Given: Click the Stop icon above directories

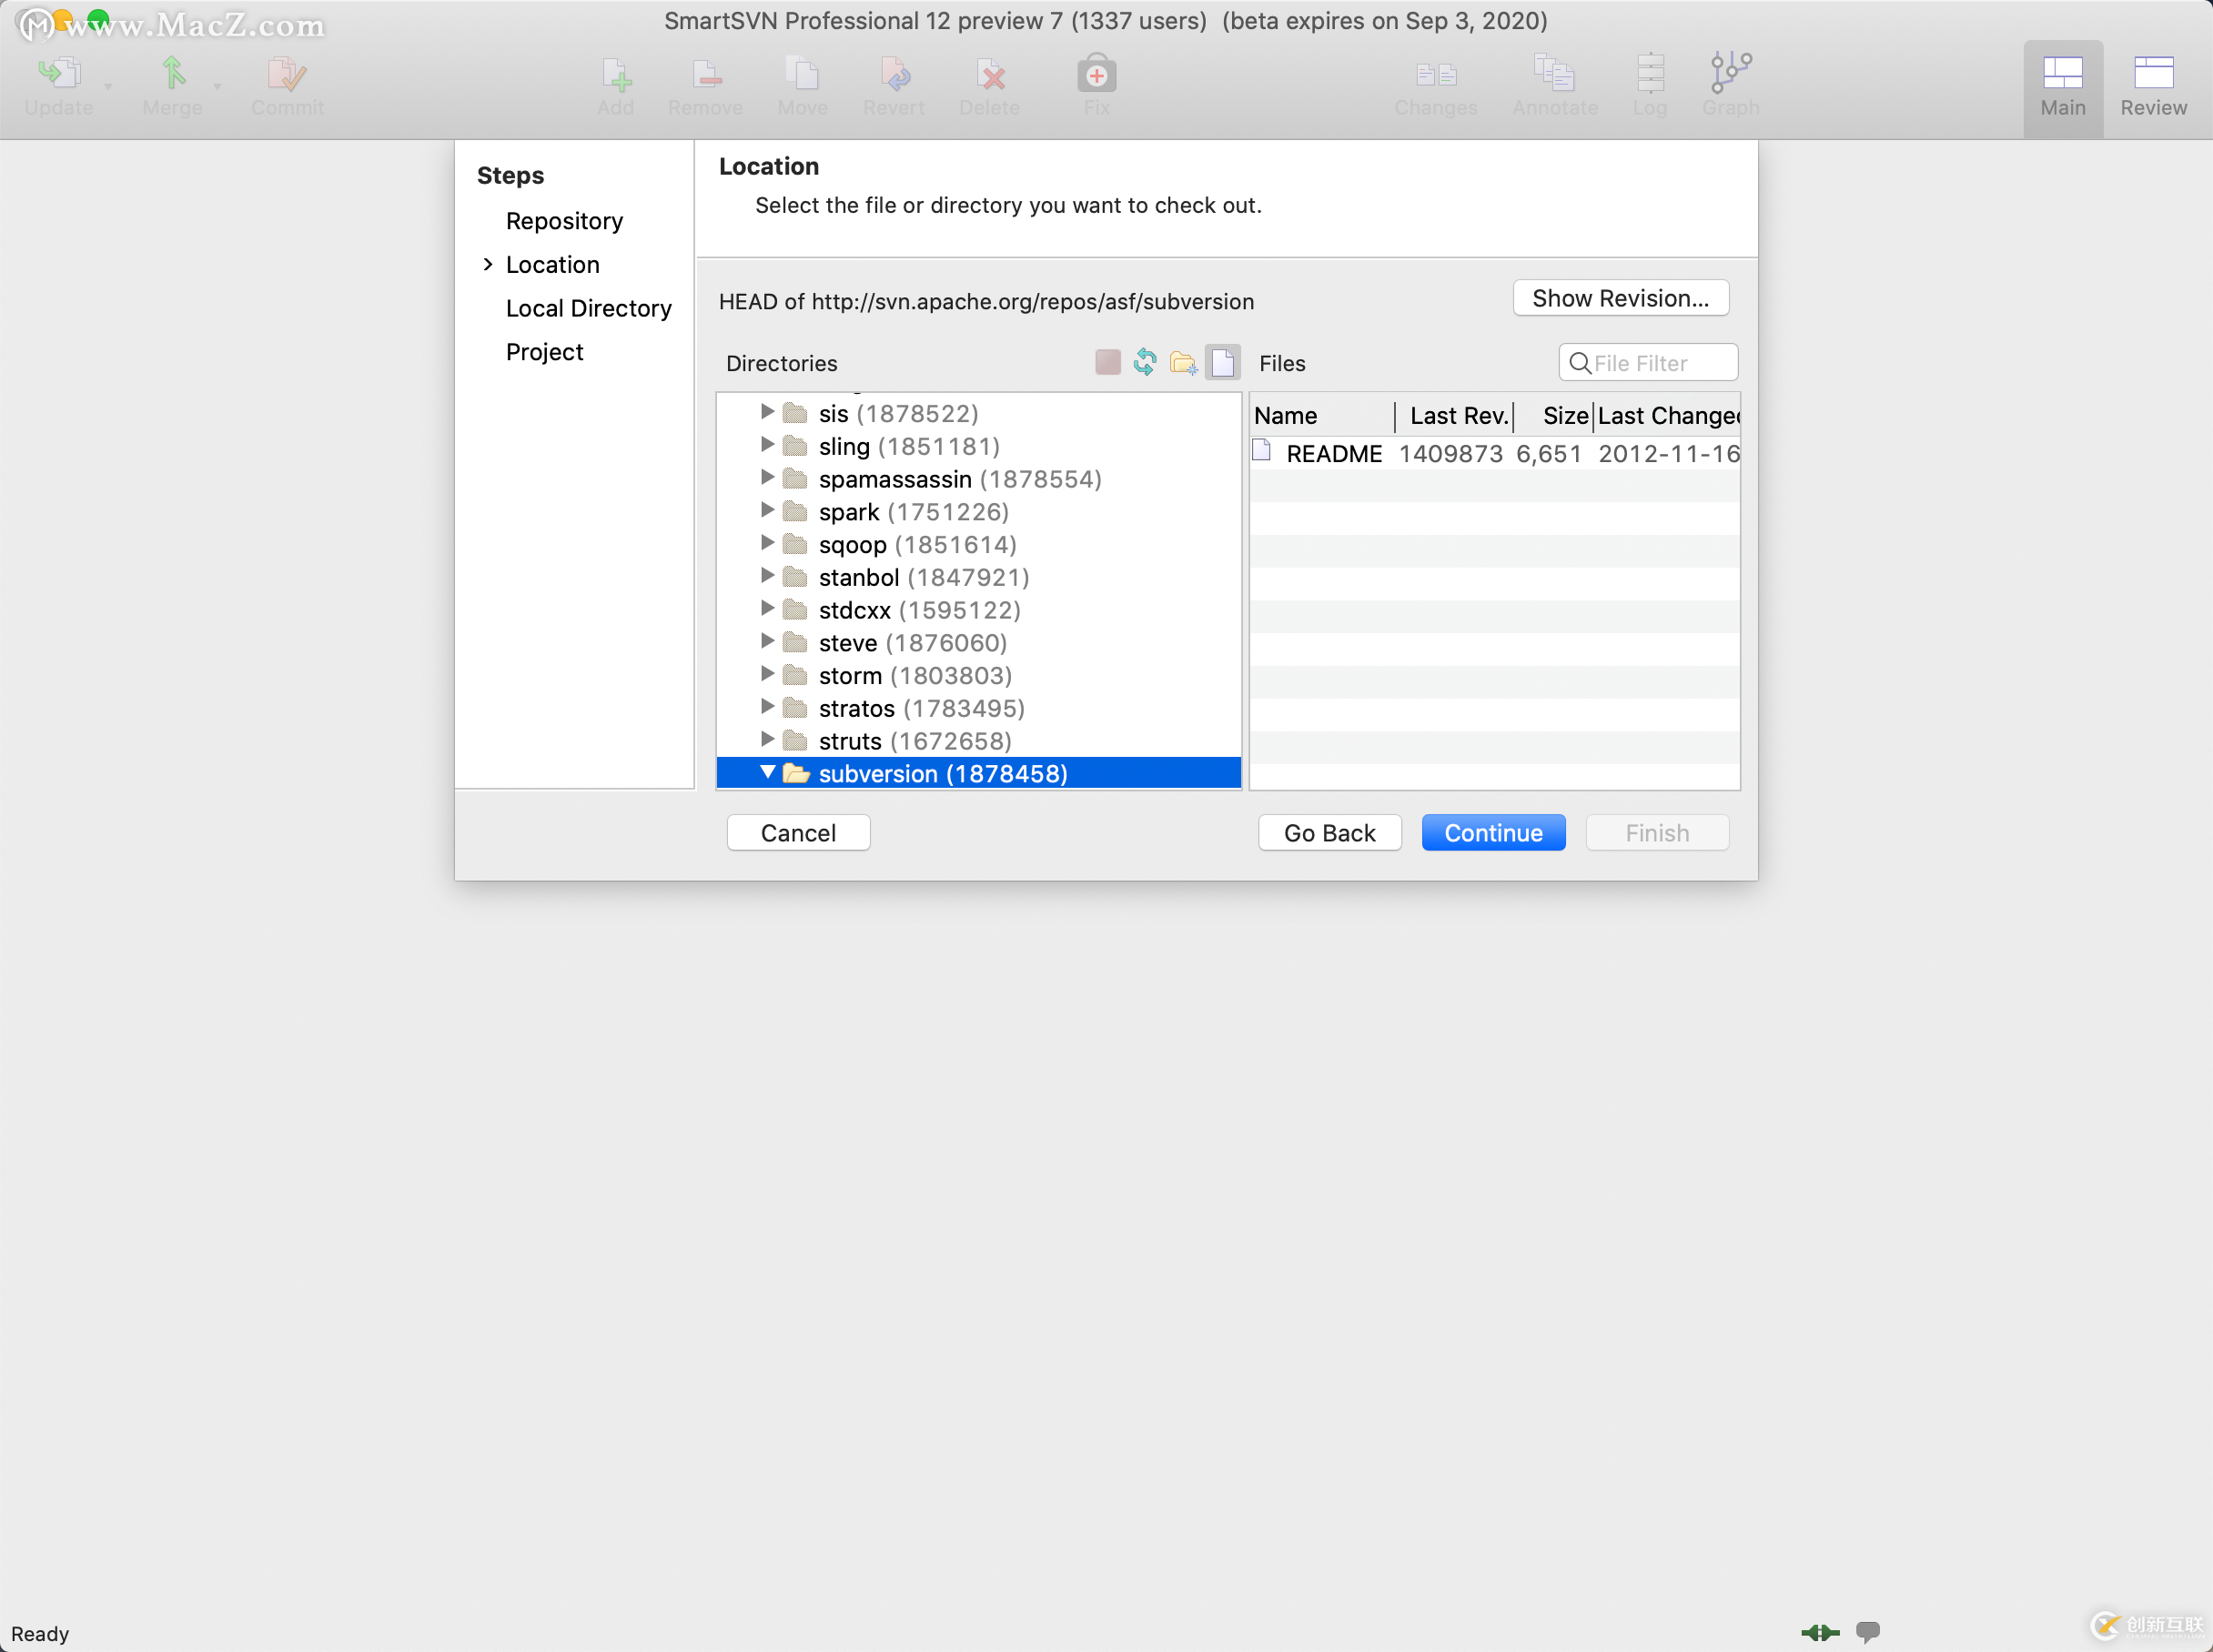Looking at the screenshot, I should click(x=1108, y=362).
